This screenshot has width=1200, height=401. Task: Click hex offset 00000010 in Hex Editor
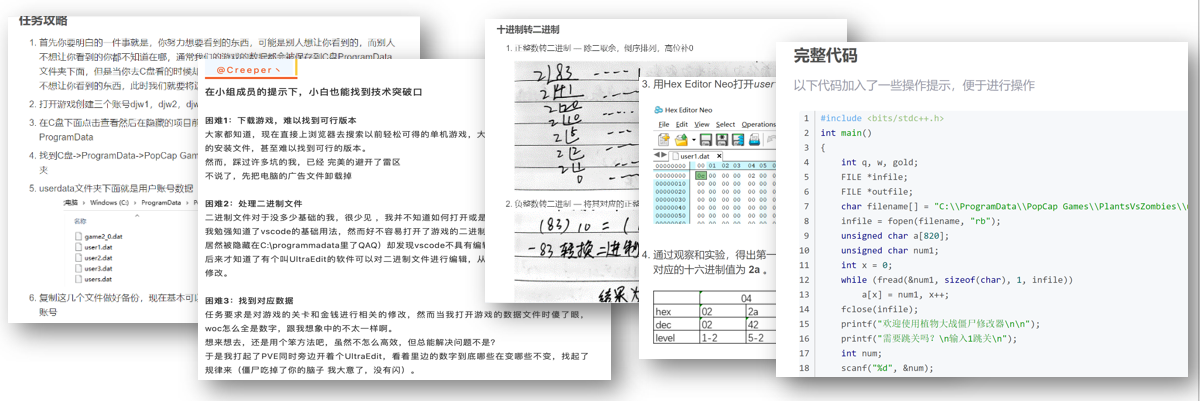coord(671,183)
